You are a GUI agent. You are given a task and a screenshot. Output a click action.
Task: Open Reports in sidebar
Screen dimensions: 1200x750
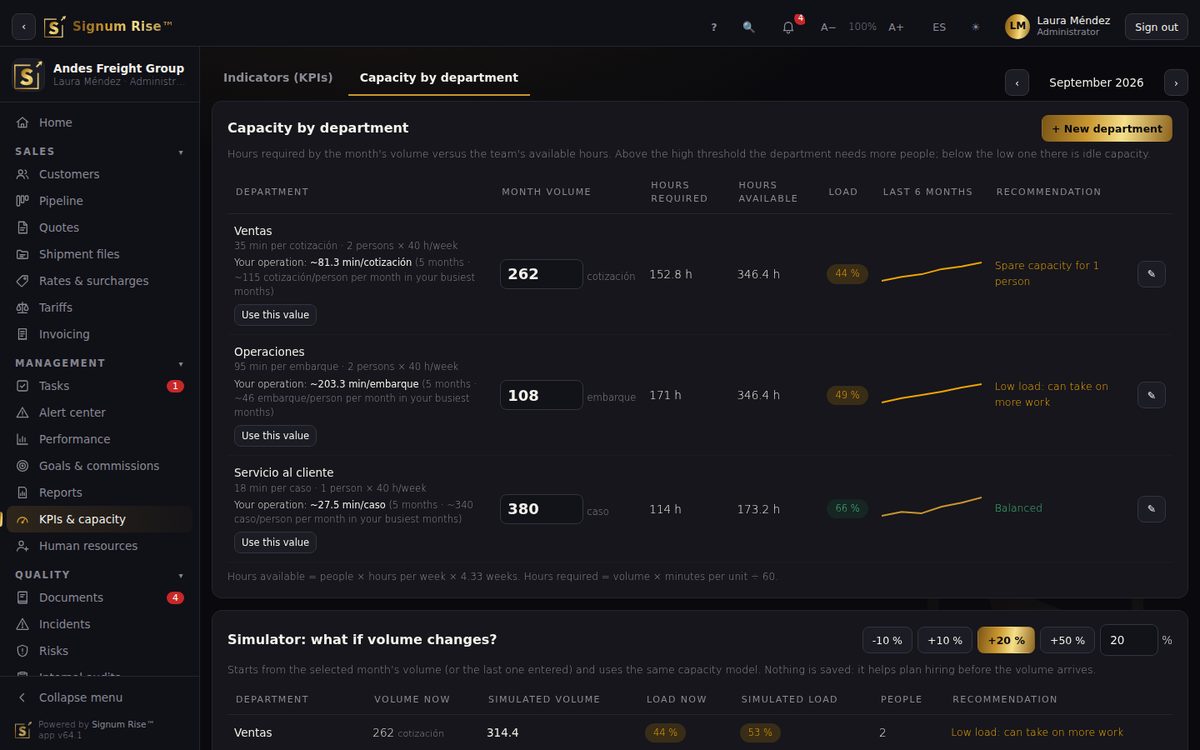click(100, 492)
